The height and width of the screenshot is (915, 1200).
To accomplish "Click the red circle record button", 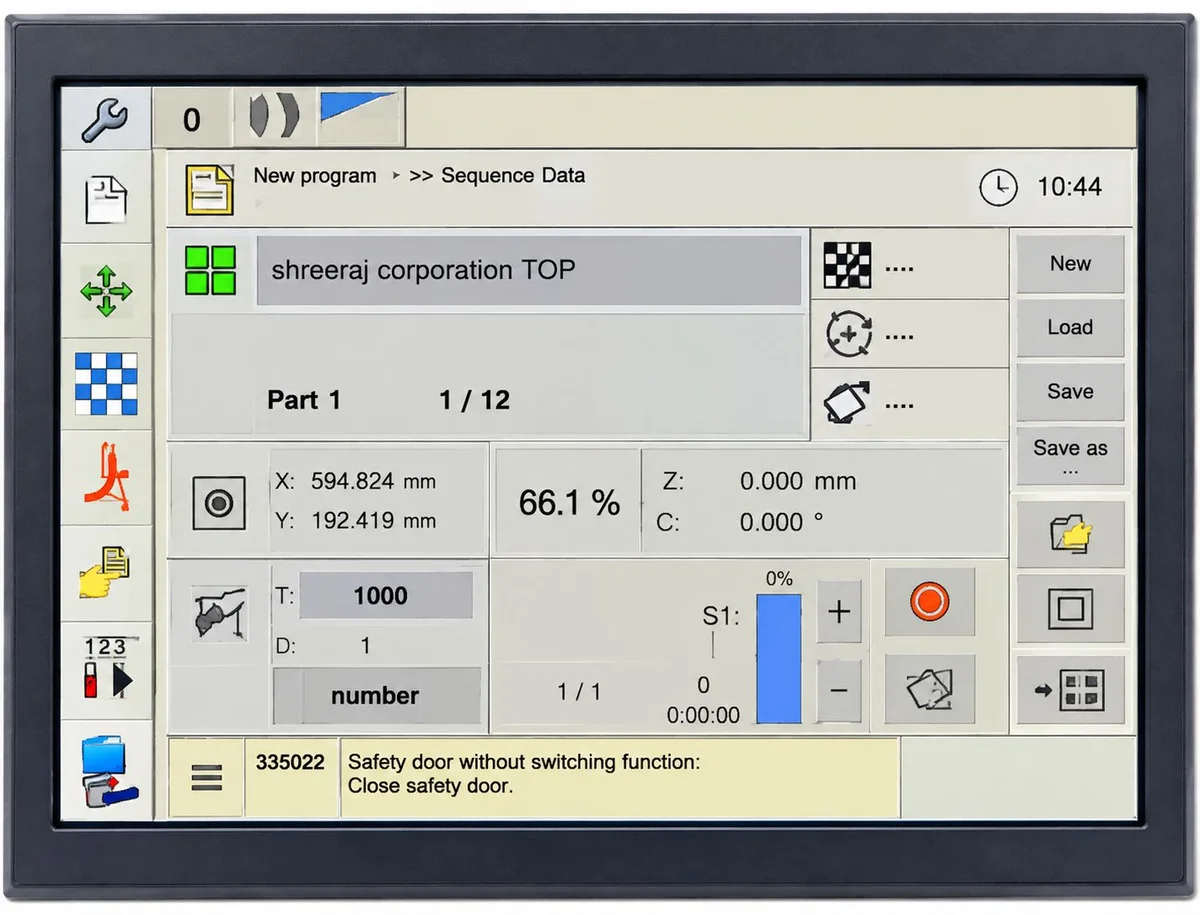I will pyautogui.click(x=929, y=602).
